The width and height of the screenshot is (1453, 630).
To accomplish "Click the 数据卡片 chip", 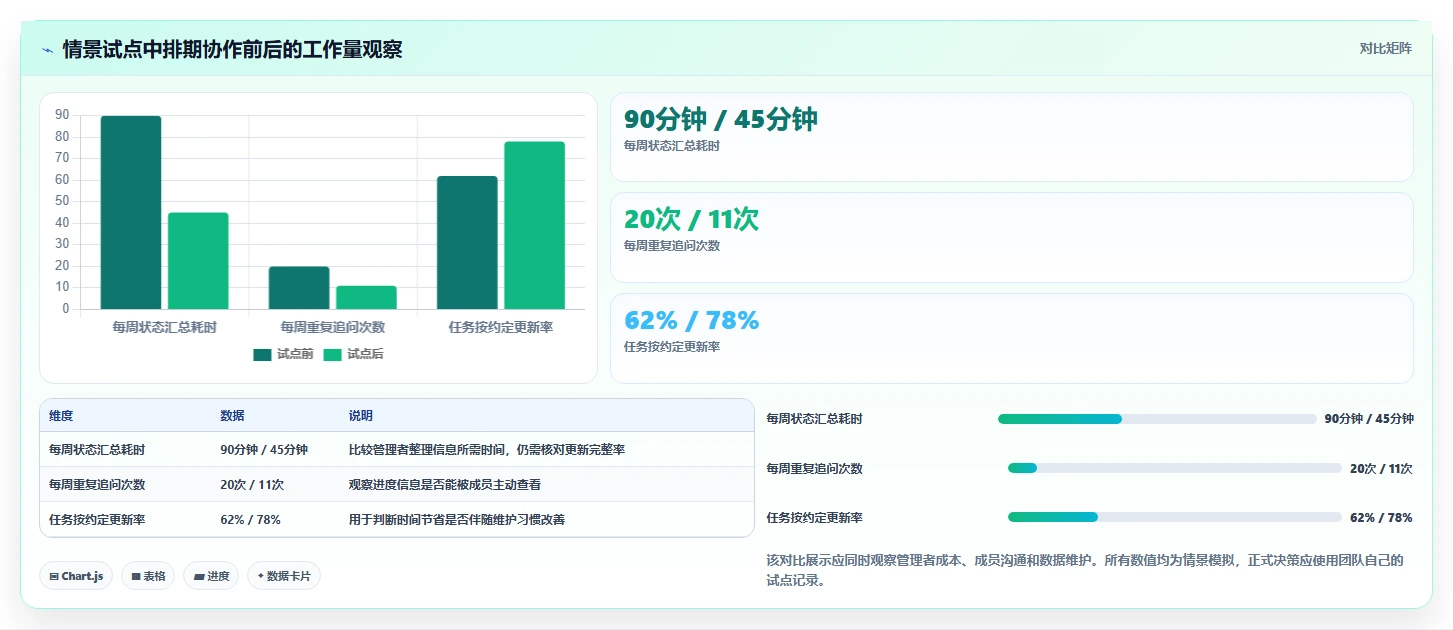I will pos(284,576).
